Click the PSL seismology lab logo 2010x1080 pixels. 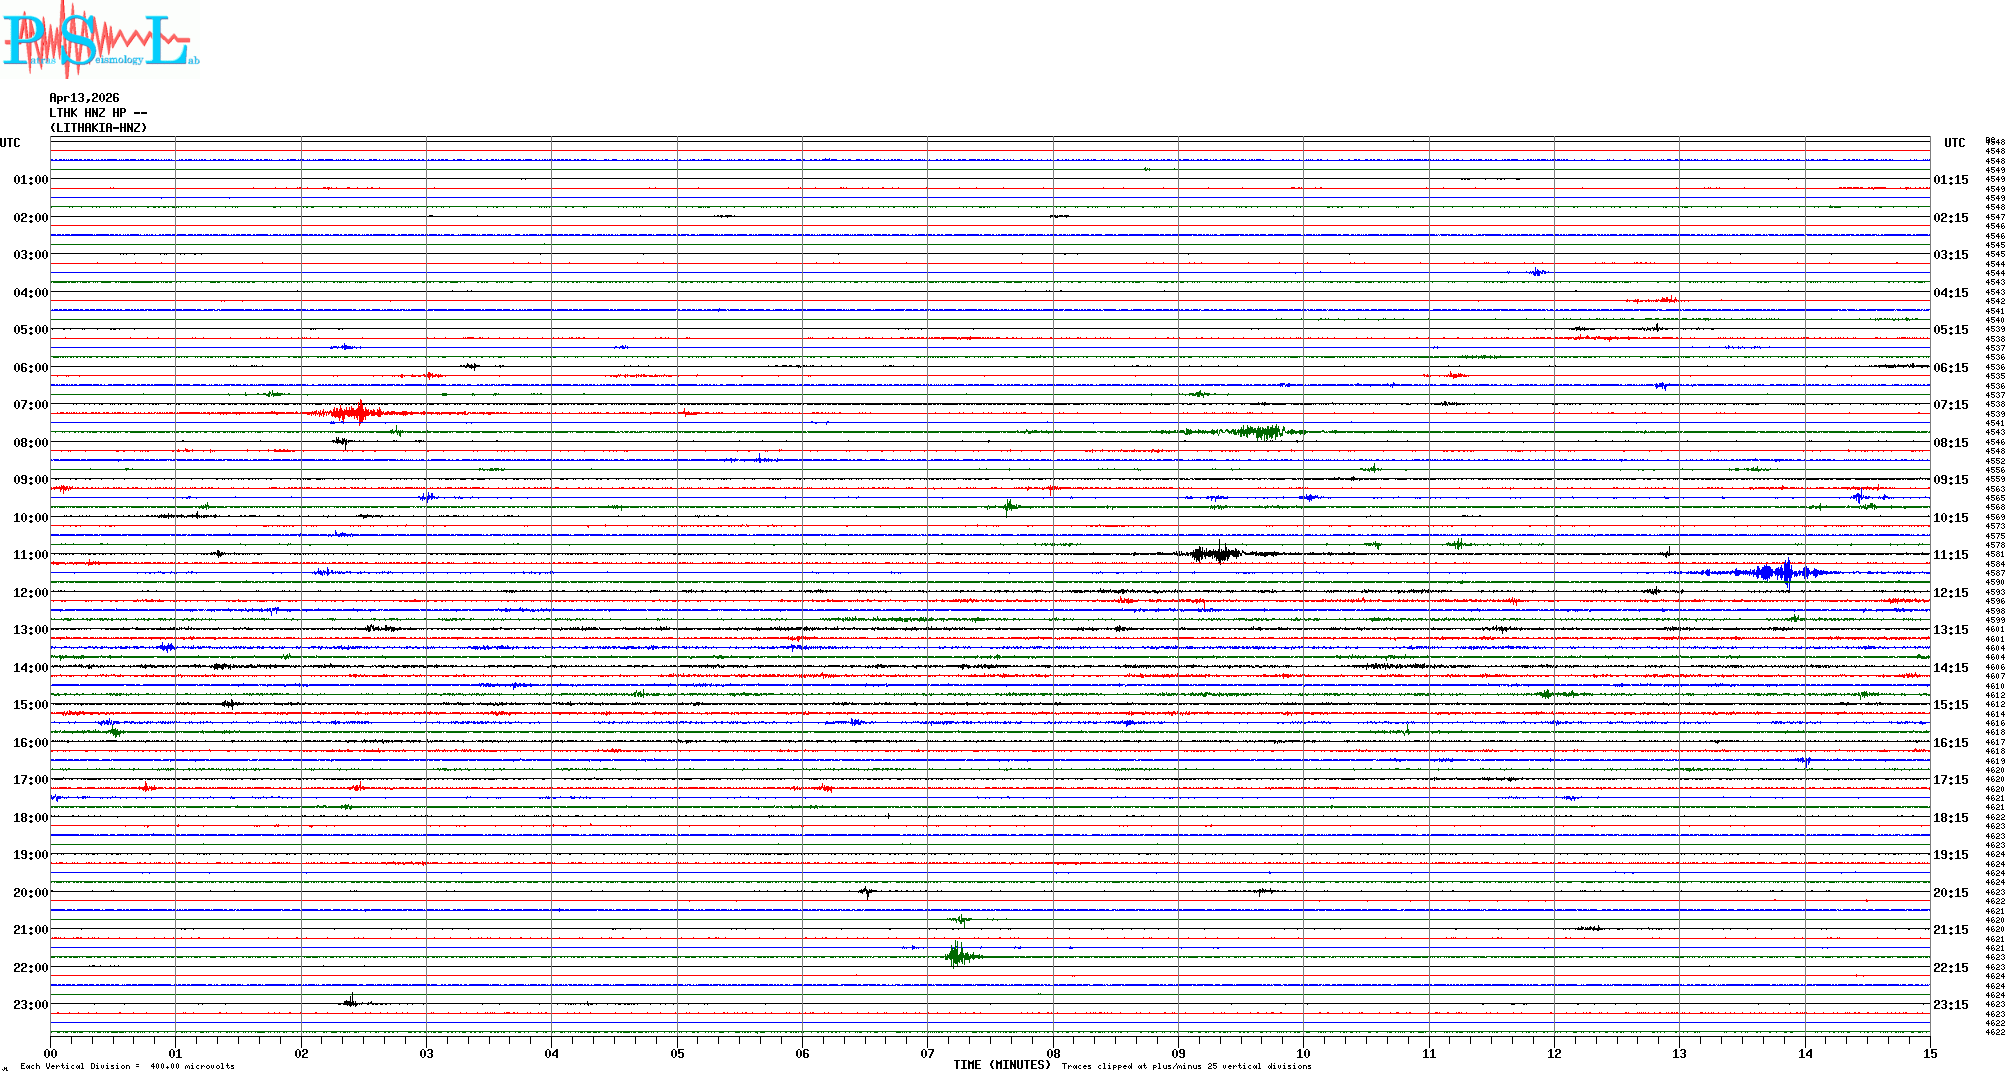[x=100, y=40]
